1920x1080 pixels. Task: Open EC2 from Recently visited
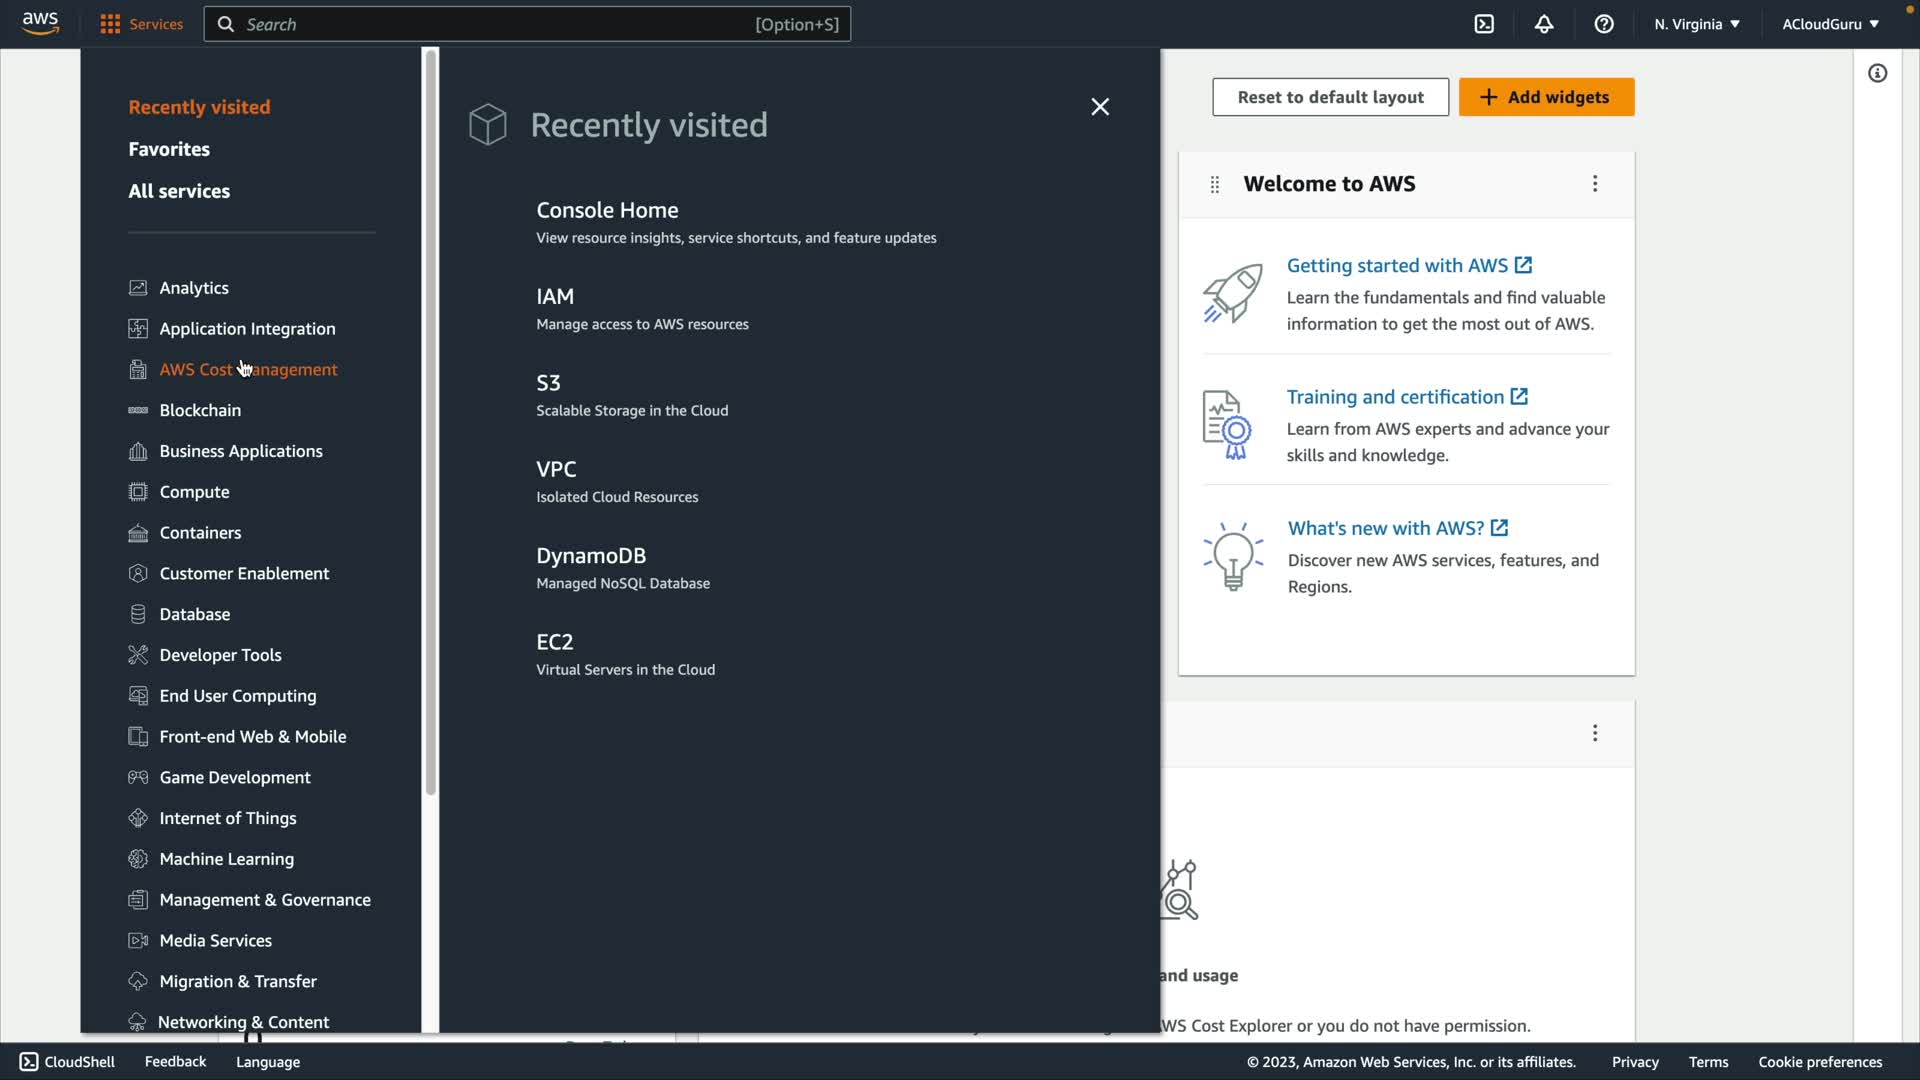pyautogui.click(x=554, y=642)
